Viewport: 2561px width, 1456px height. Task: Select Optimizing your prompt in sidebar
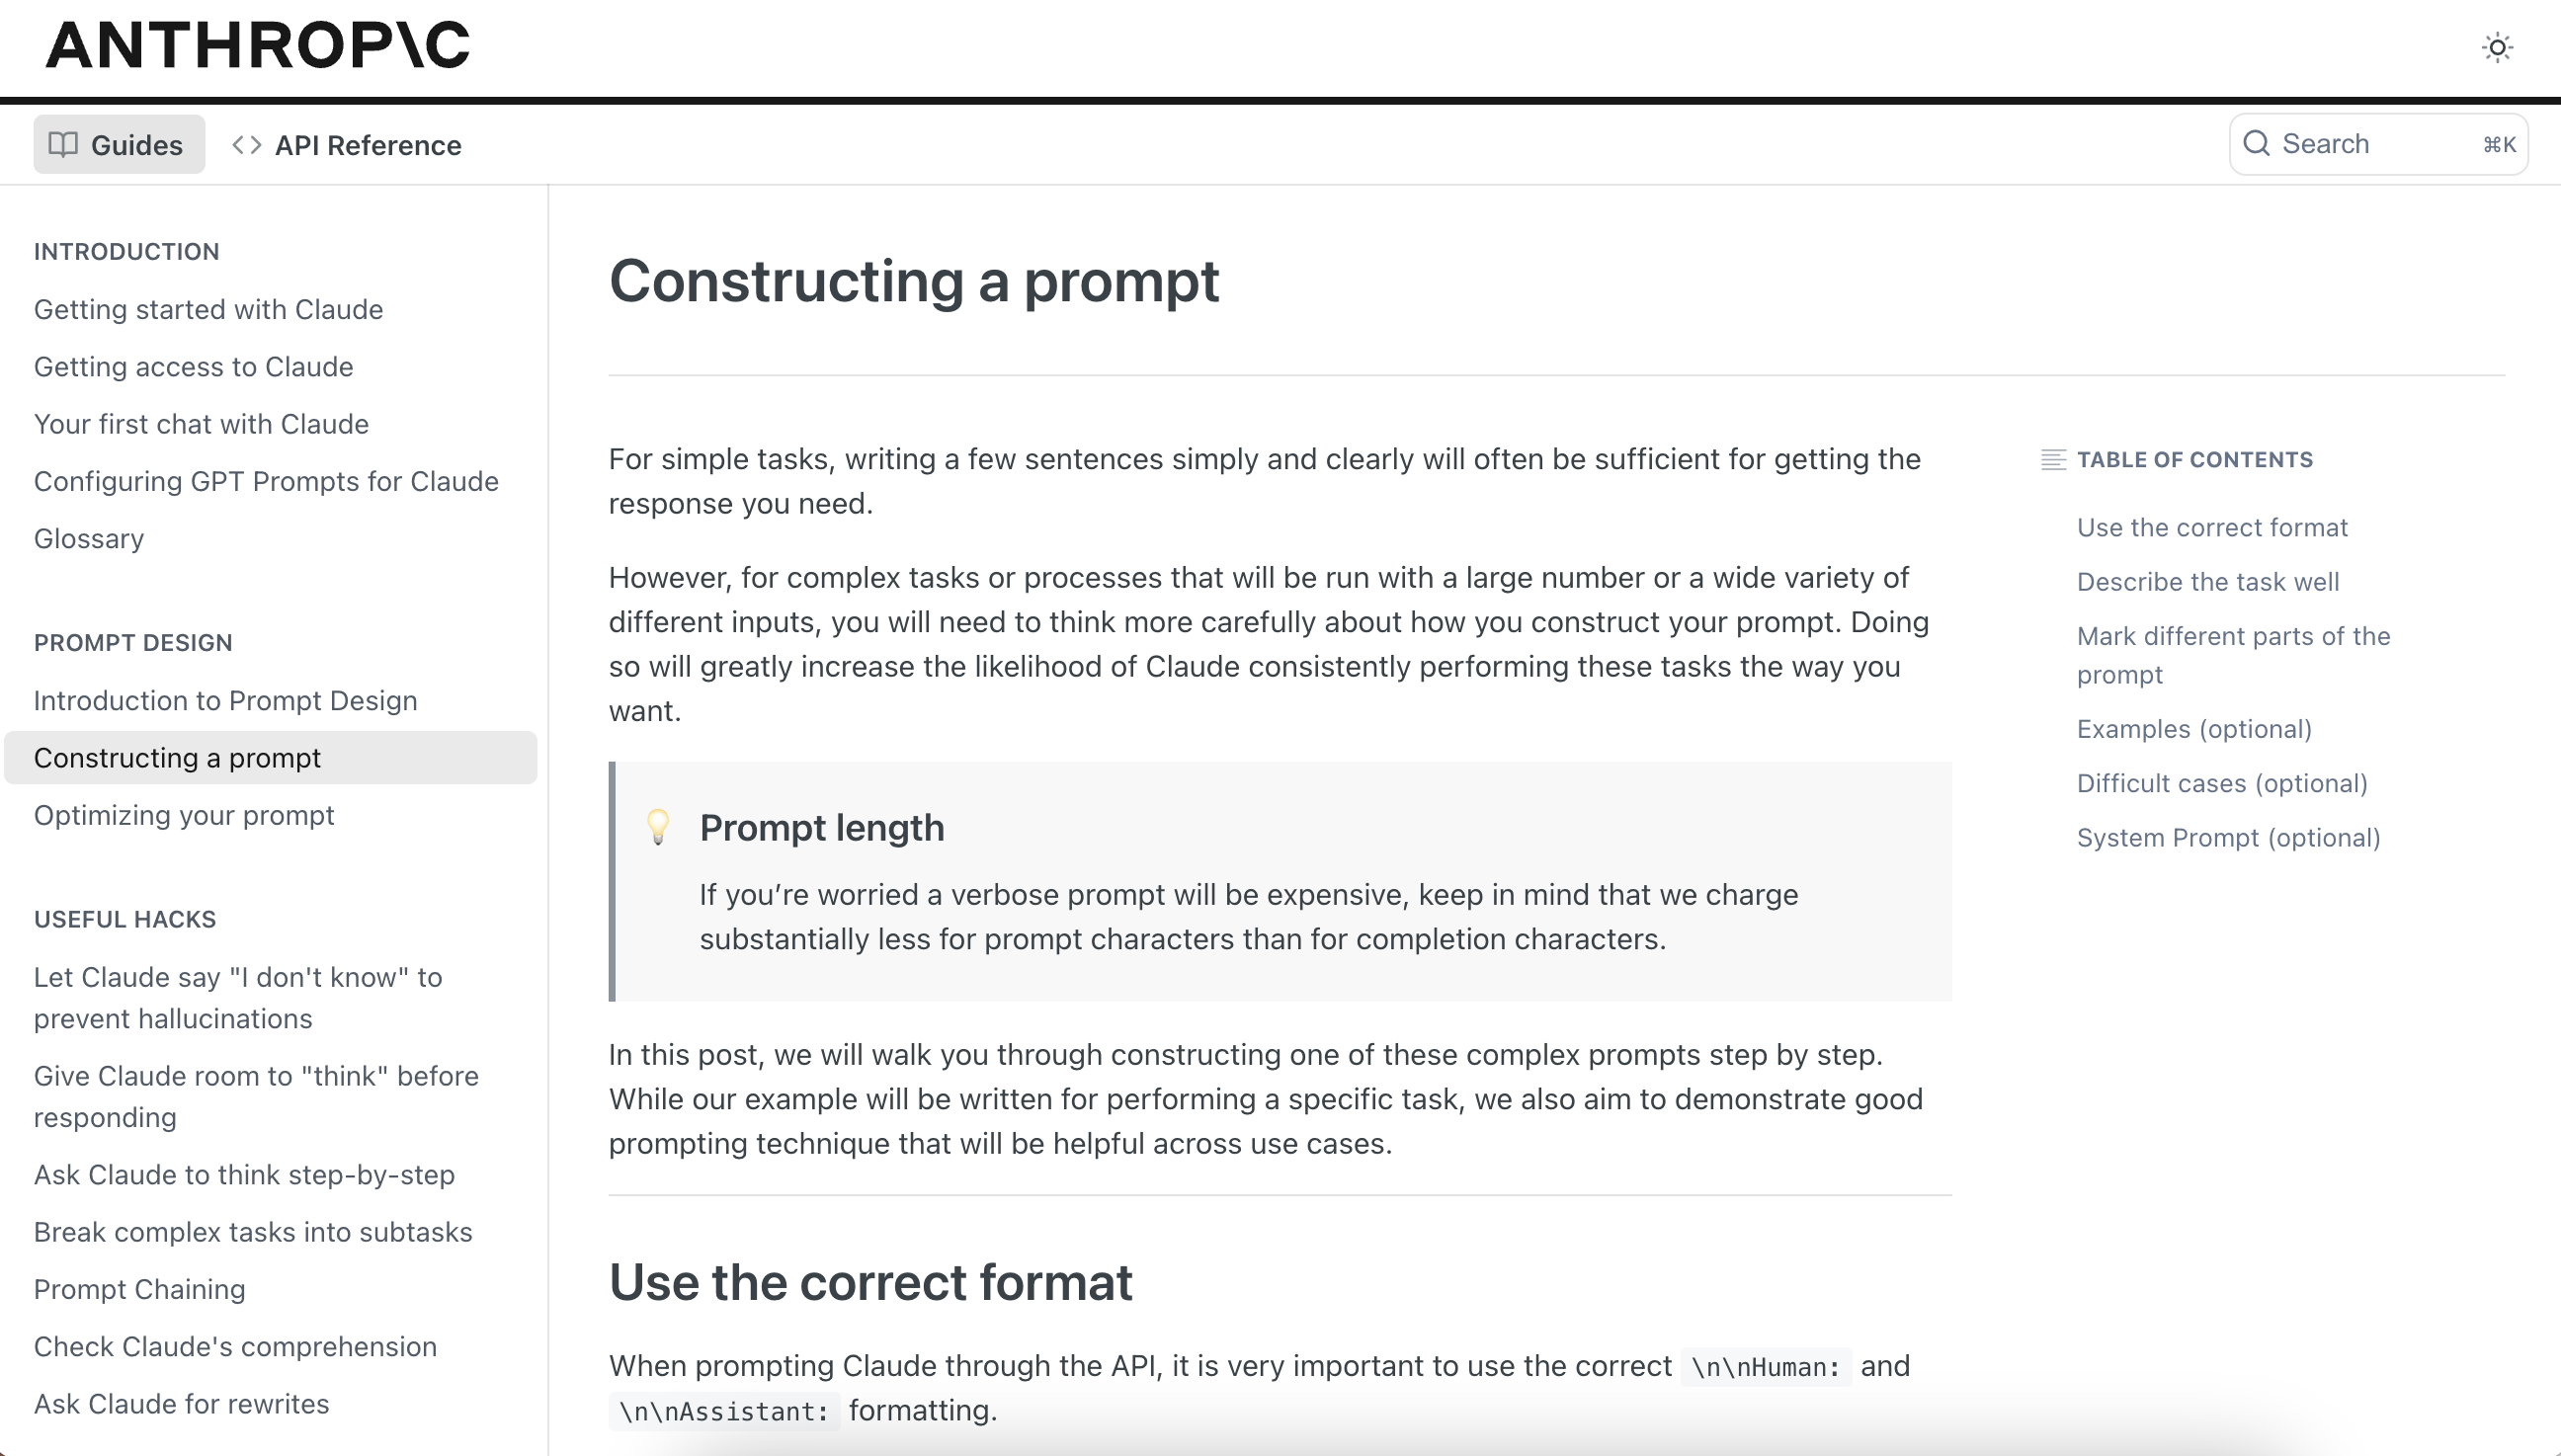[x=185, y=814]
